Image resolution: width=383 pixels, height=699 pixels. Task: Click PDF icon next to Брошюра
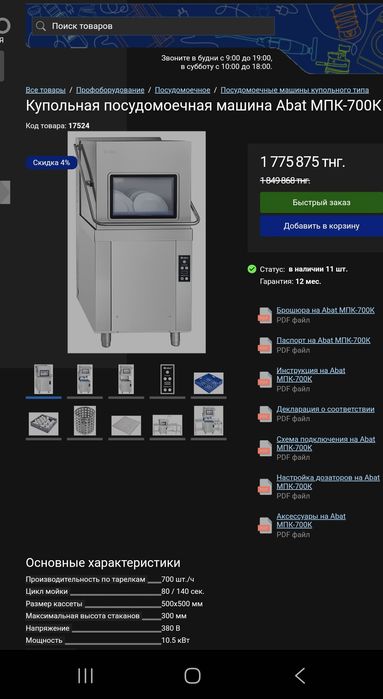pyautogui.click(x=265, y=315)
